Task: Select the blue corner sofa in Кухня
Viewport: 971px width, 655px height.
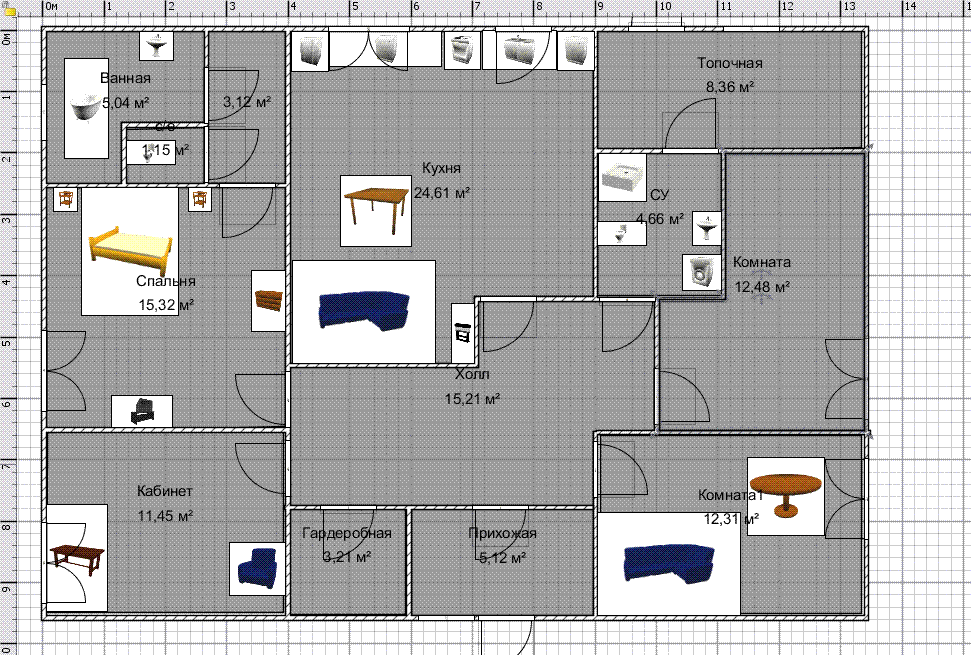Action: pyautogui.click(x=364, y=311)
